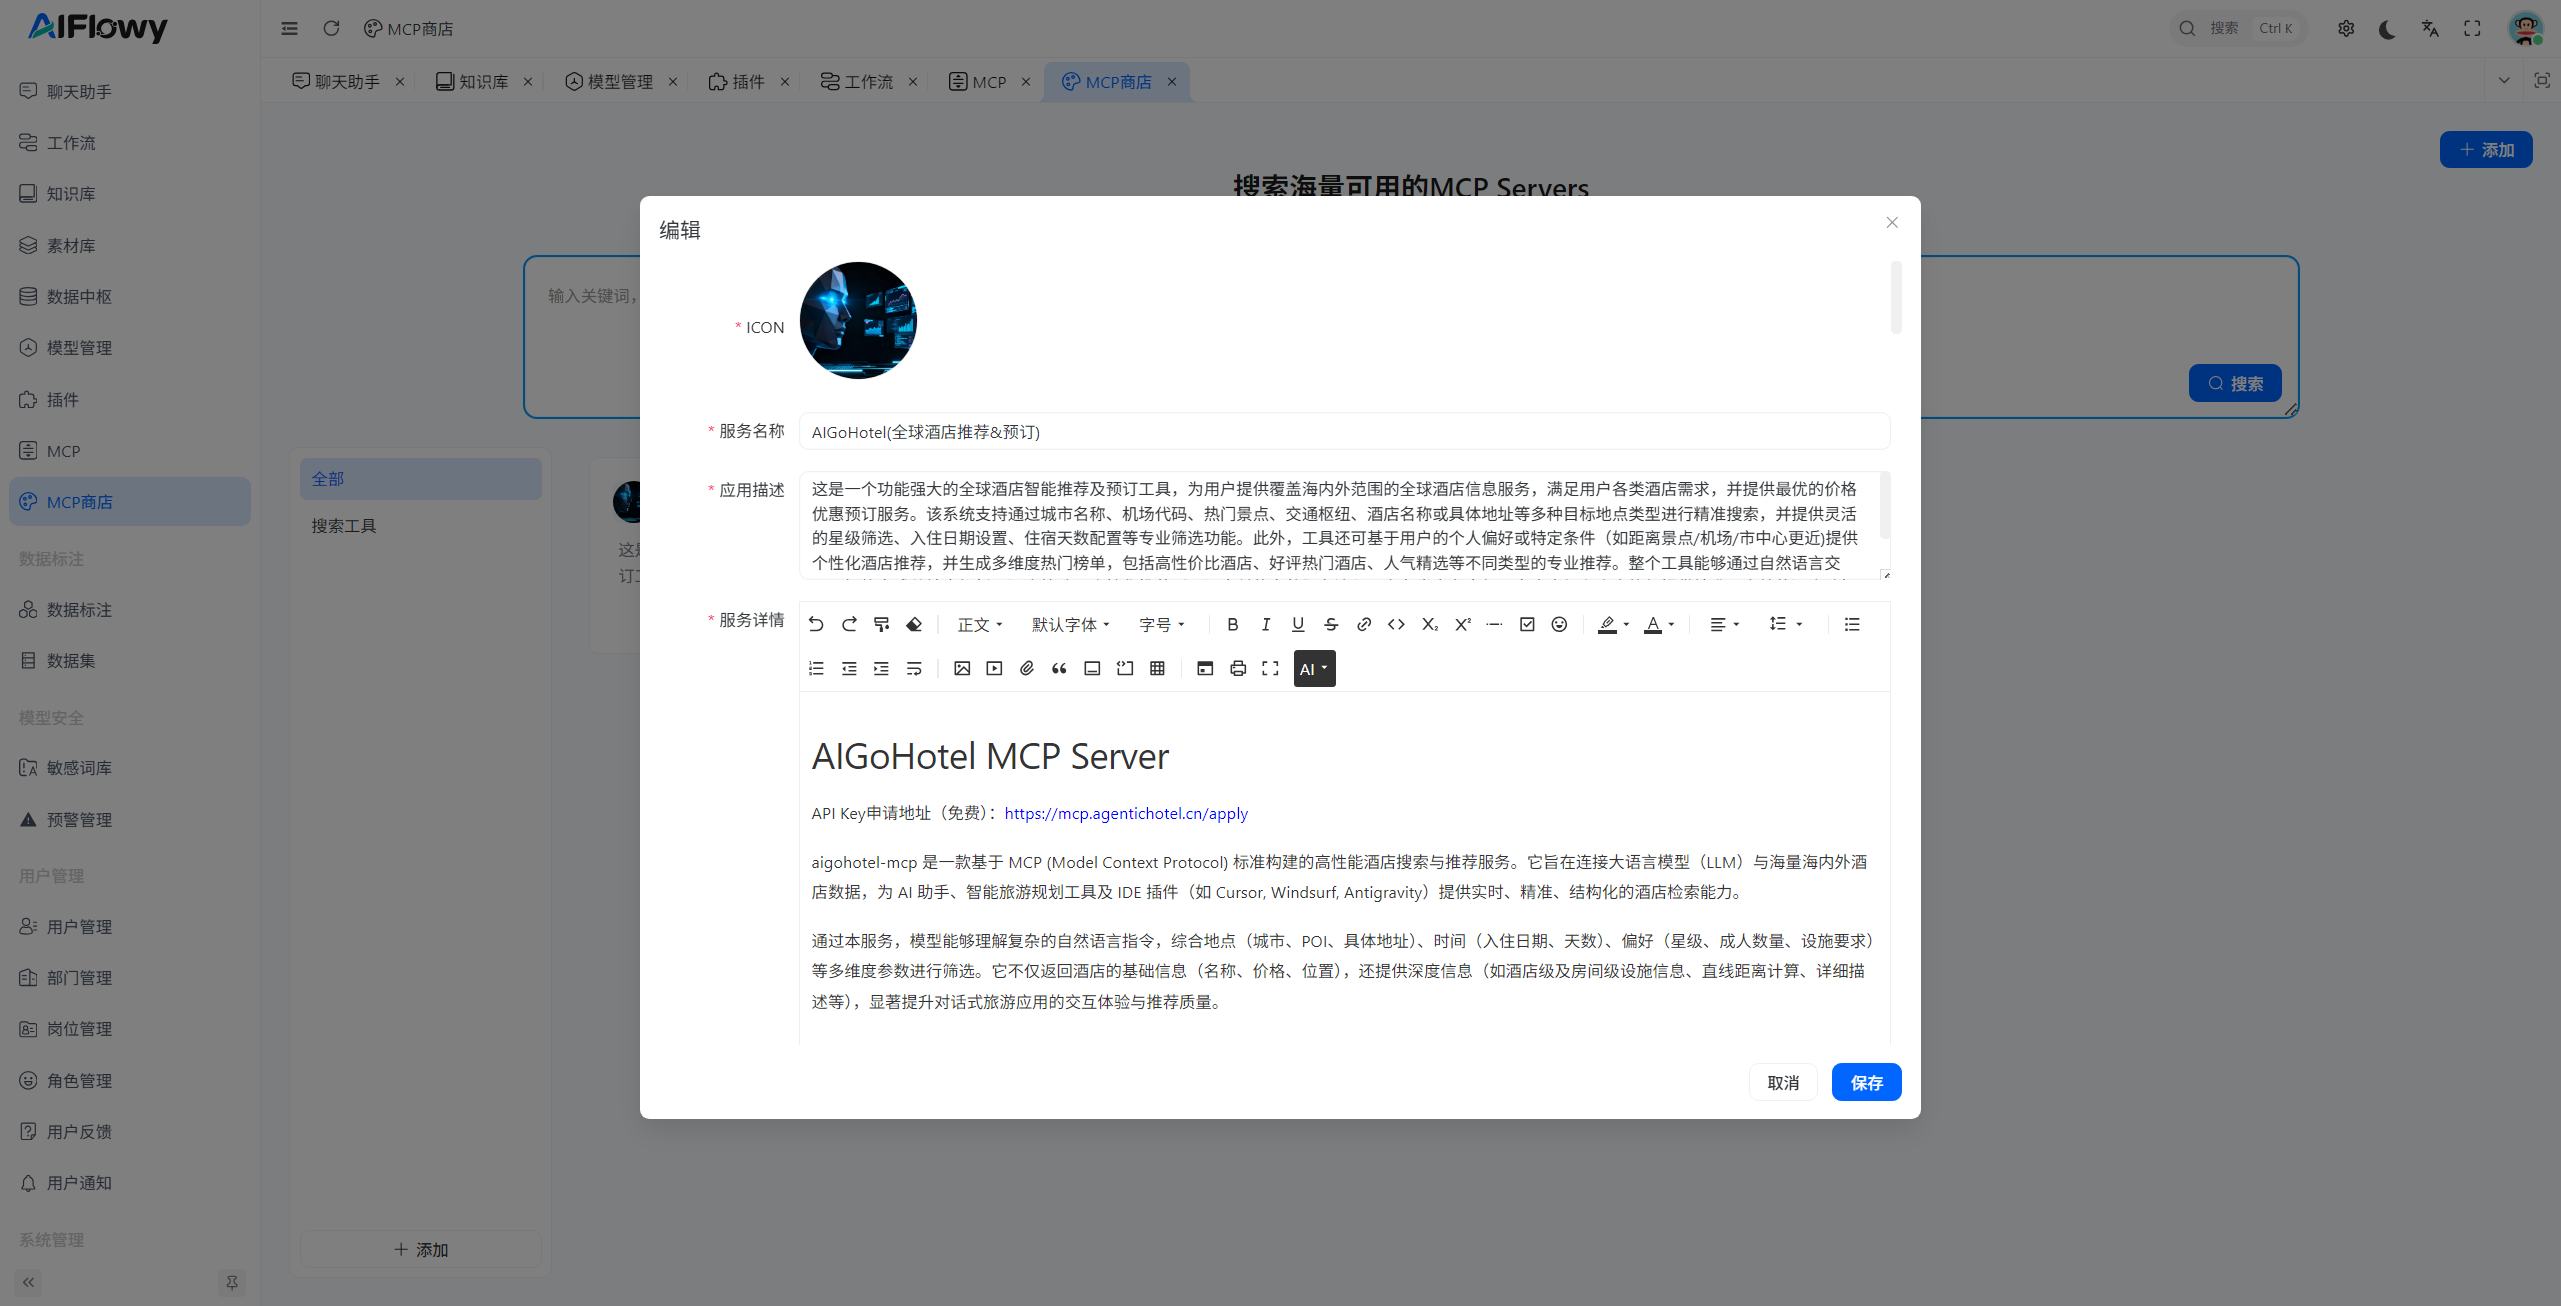
Task: Save the edit with the 保存 button
Action: 1866,1082
